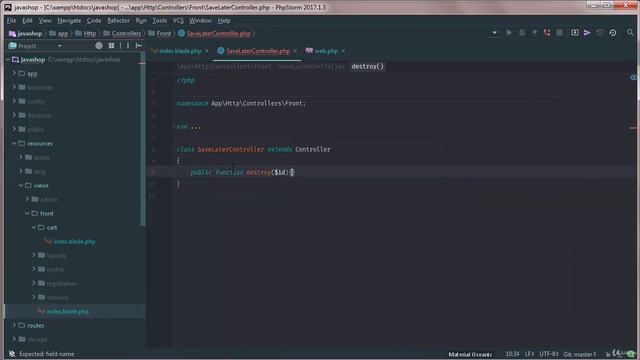Screen dimensions: 640x360
Task: Click the Http breadcrumb in navigation bar
Action: 90,33
